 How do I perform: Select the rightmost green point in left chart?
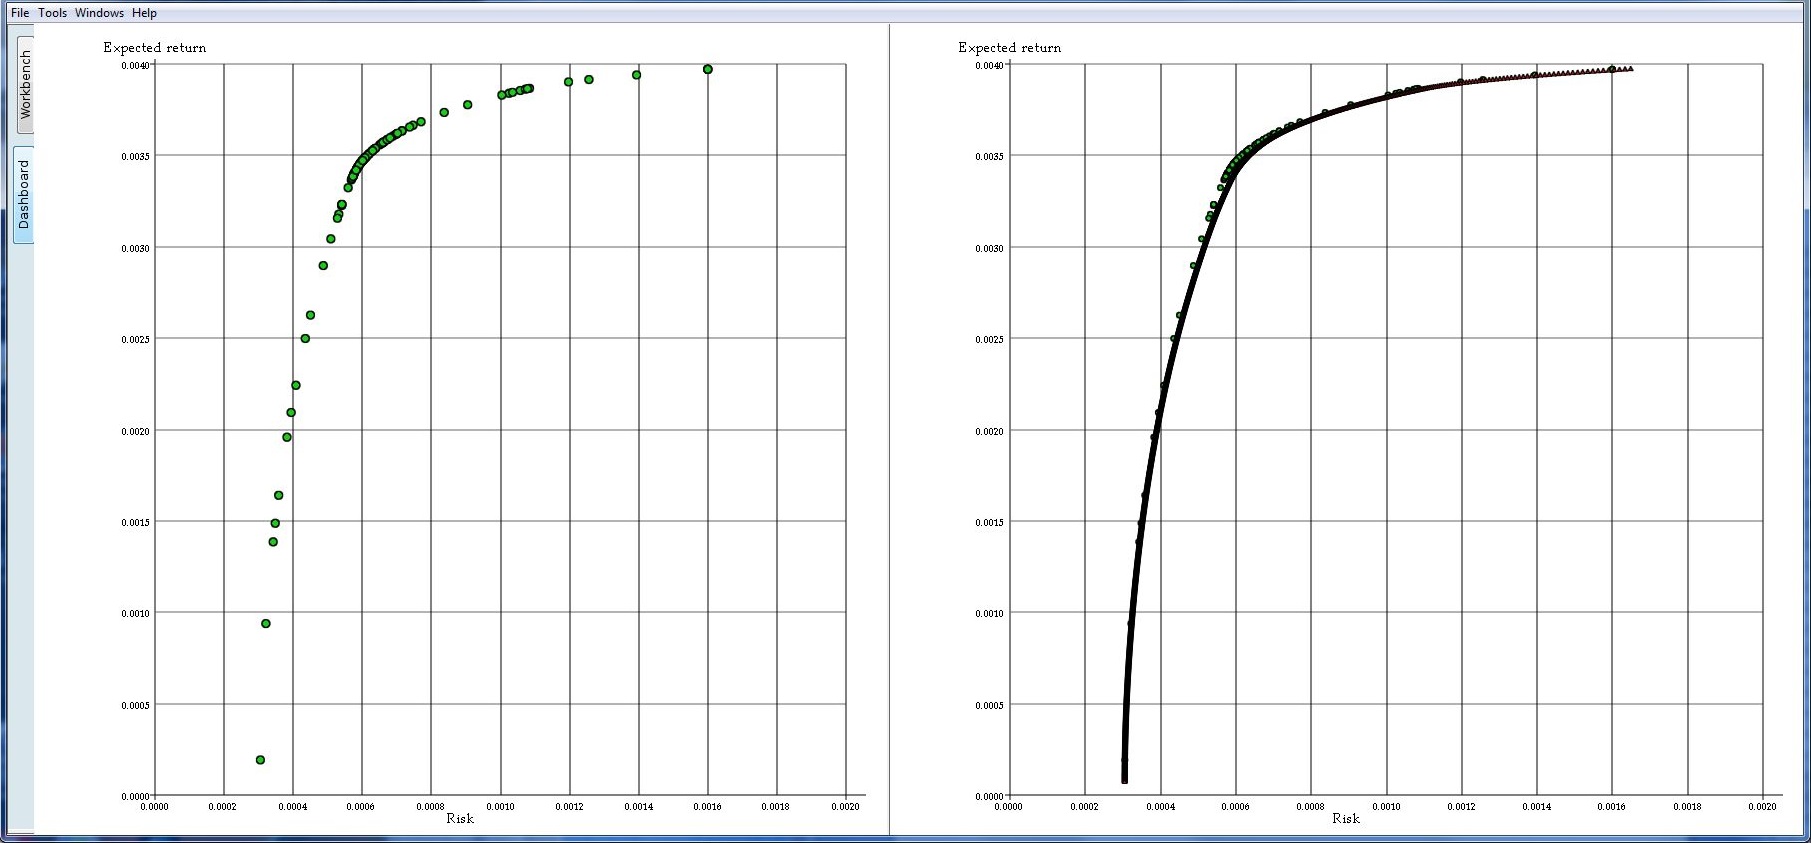[708, 69]
